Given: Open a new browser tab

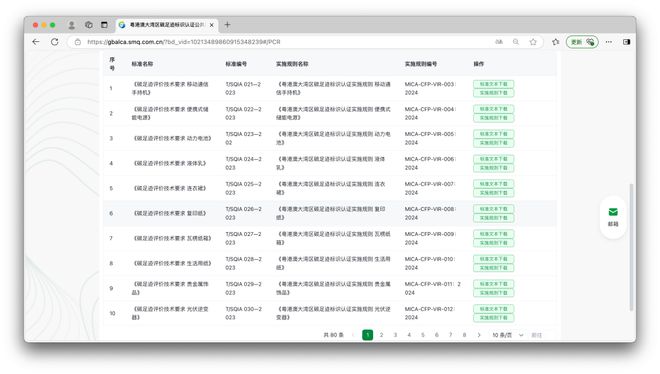Looking at the screenshot, I should click(227, 25).
